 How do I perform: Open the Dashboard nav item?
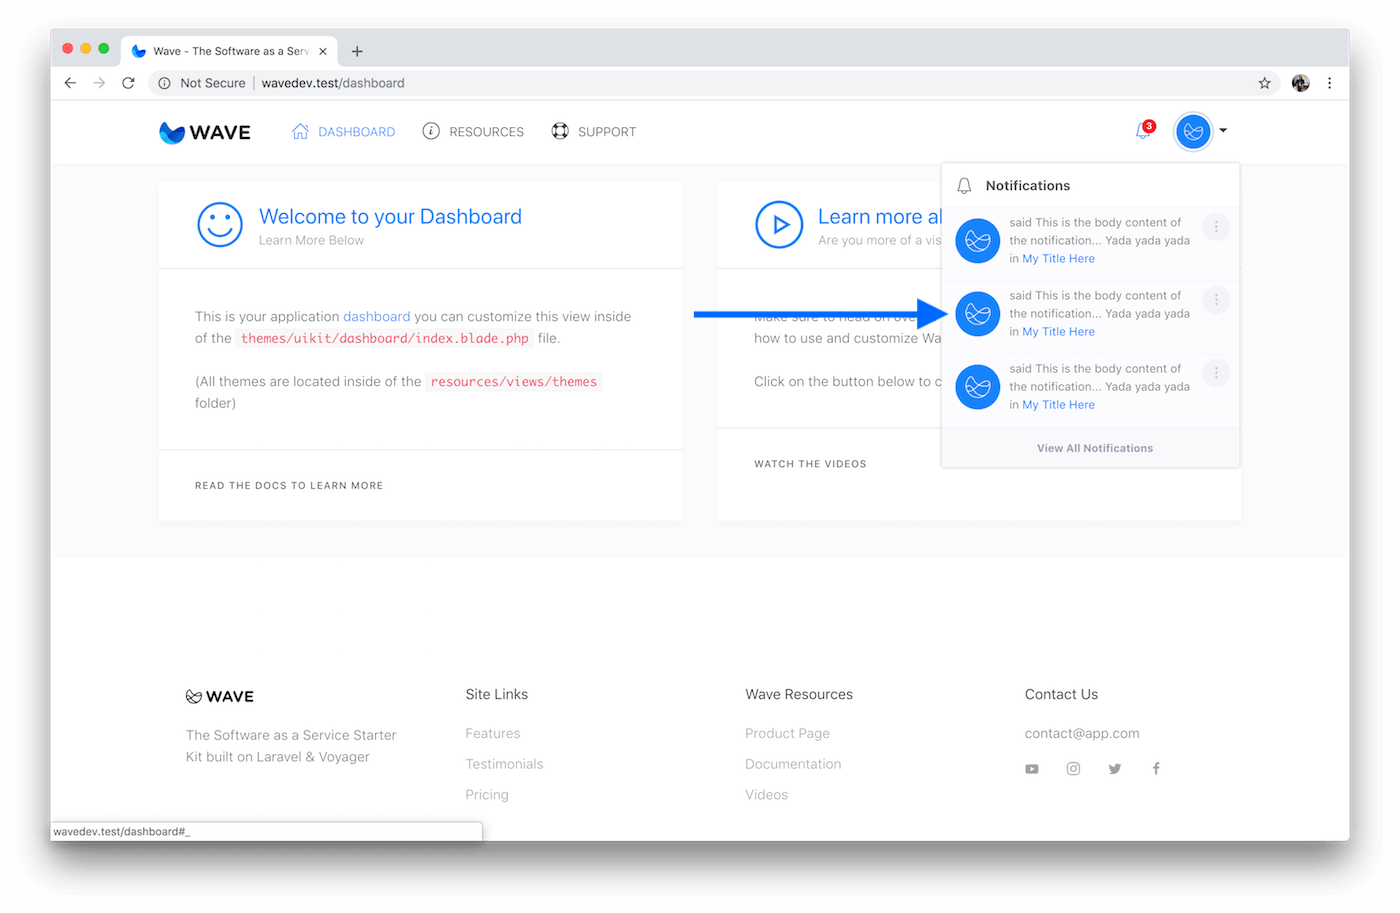tap(343, 132)
